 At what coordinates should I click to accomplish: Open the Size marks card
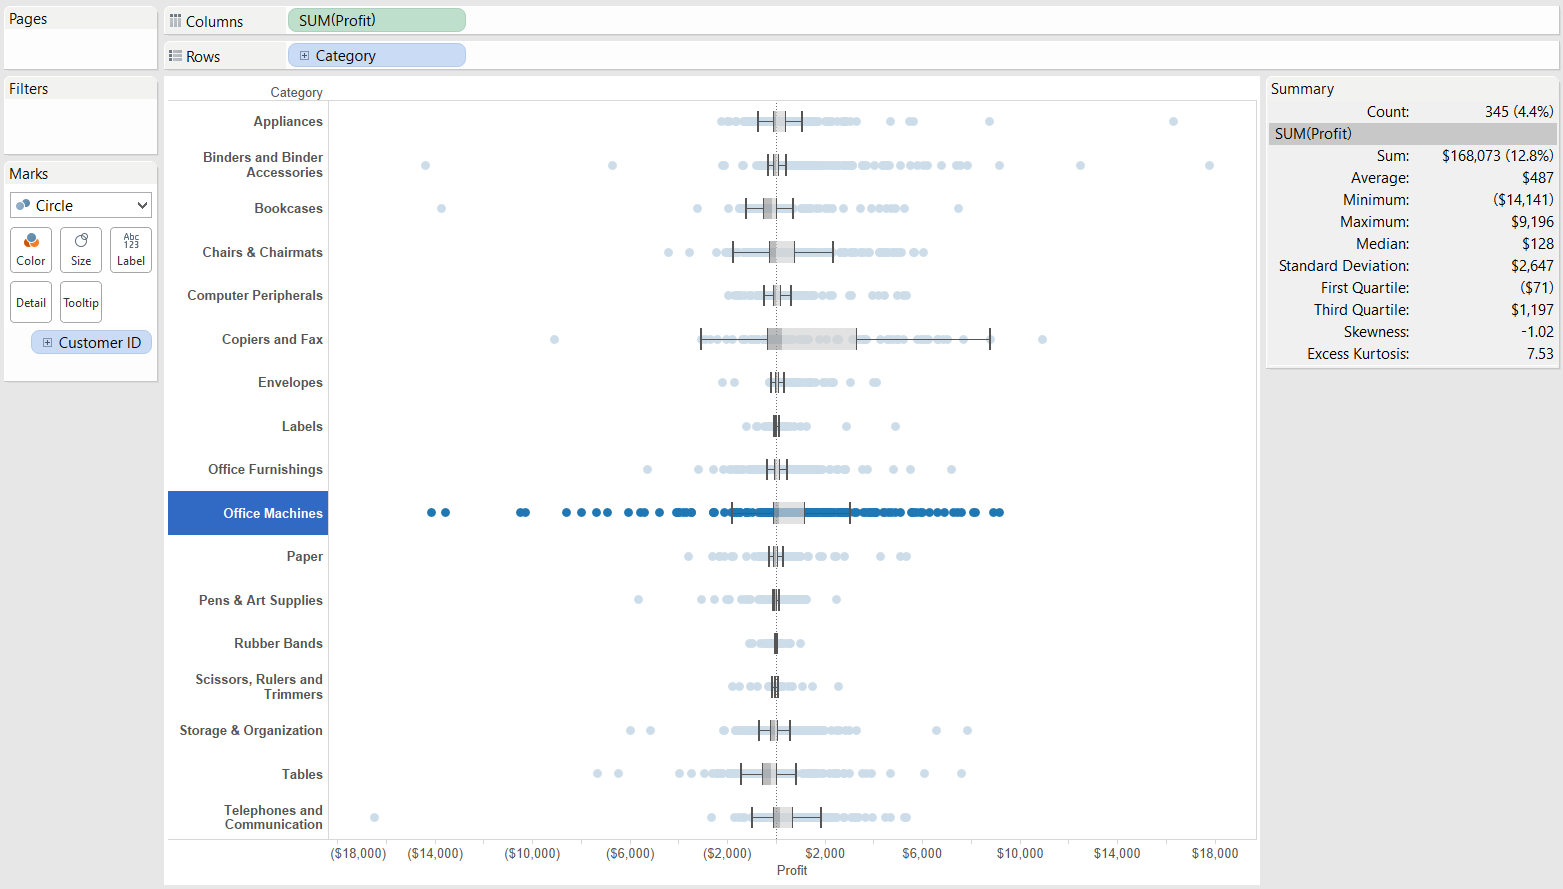coord(81,249)
